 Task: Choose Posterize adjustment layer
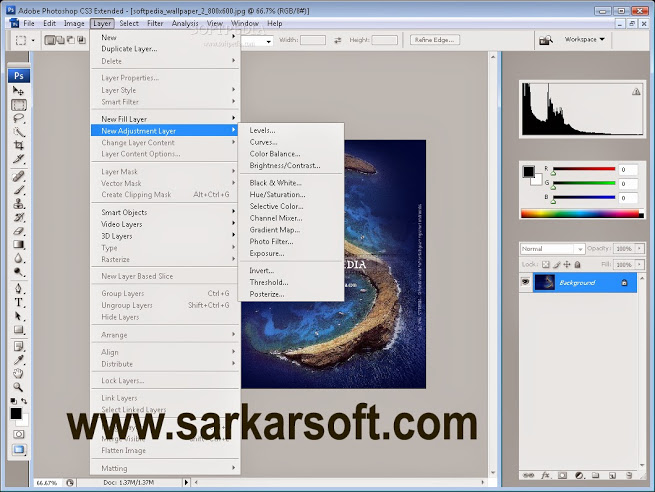267,294
